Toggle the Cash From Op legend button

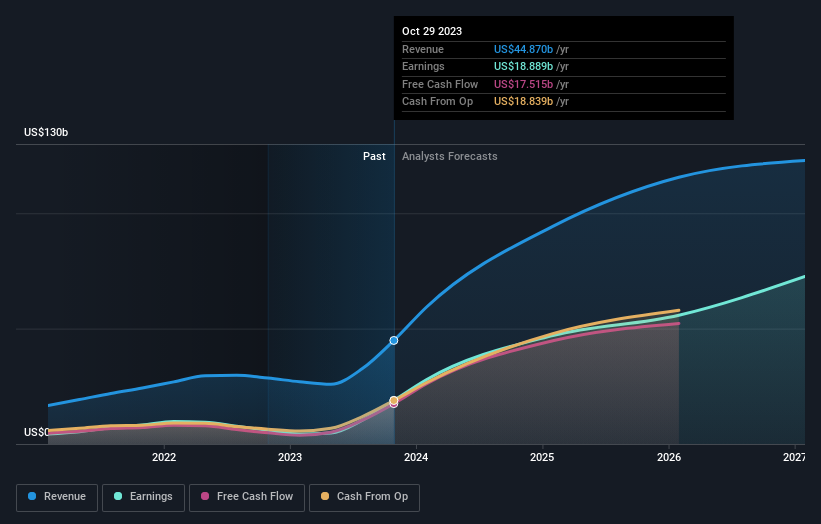pyautogui.click(x=364, y=497)
